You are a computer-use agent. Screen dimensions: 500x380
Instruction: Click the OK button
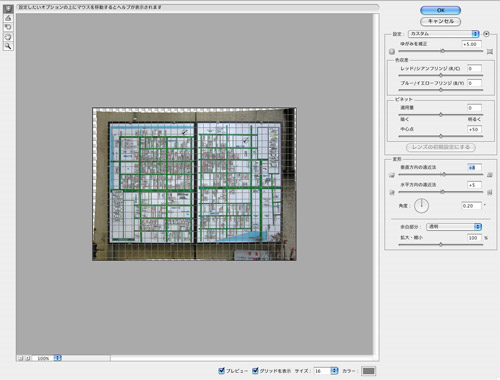coord(440,10)
